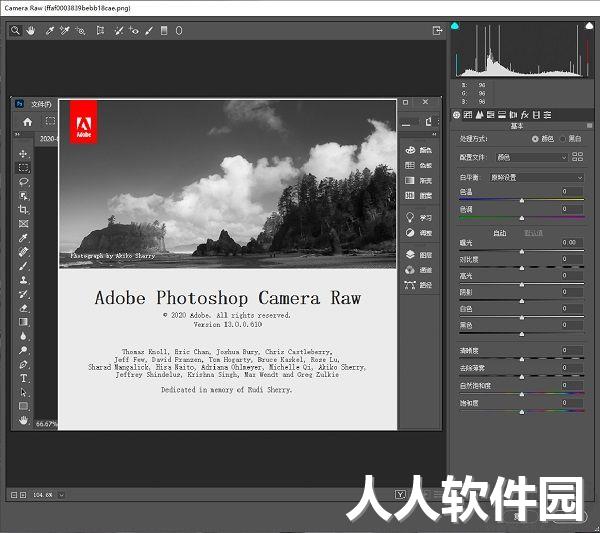Screen dimensions: 600x533
Task: Toggle the before/after Y view icon
Action: pyautogui.click(x=400, y=495)
